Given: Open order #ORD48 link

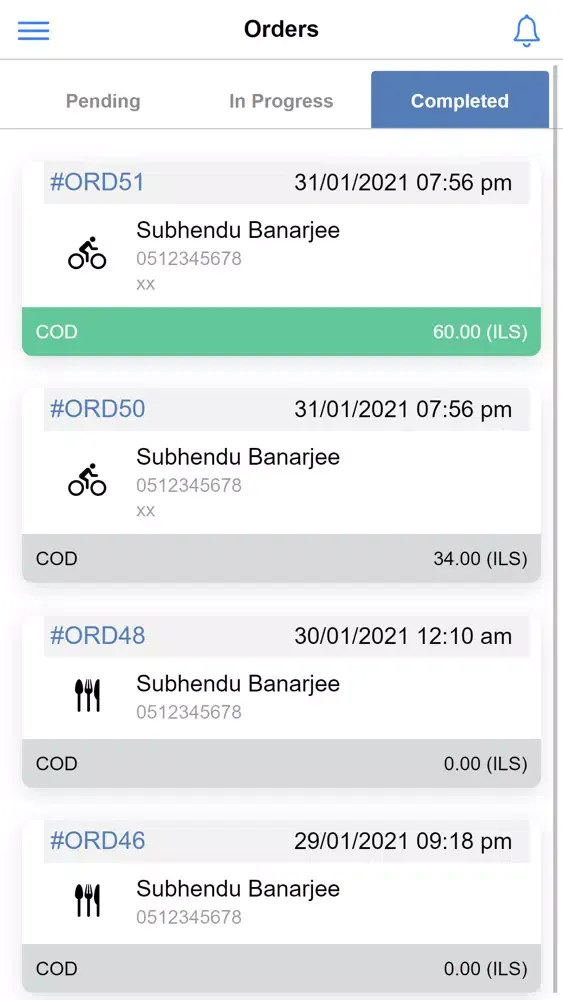Looking at the screenshot, I should 98,635.
